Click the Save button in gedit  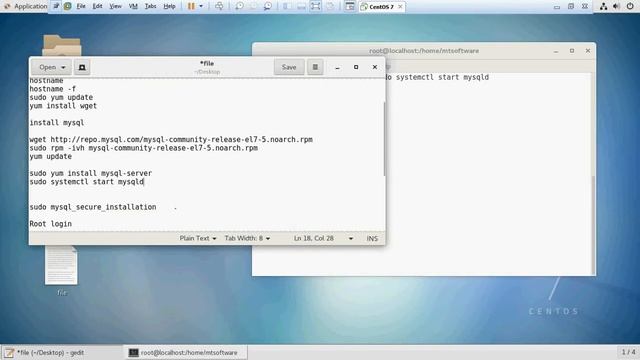click(289, 67)
